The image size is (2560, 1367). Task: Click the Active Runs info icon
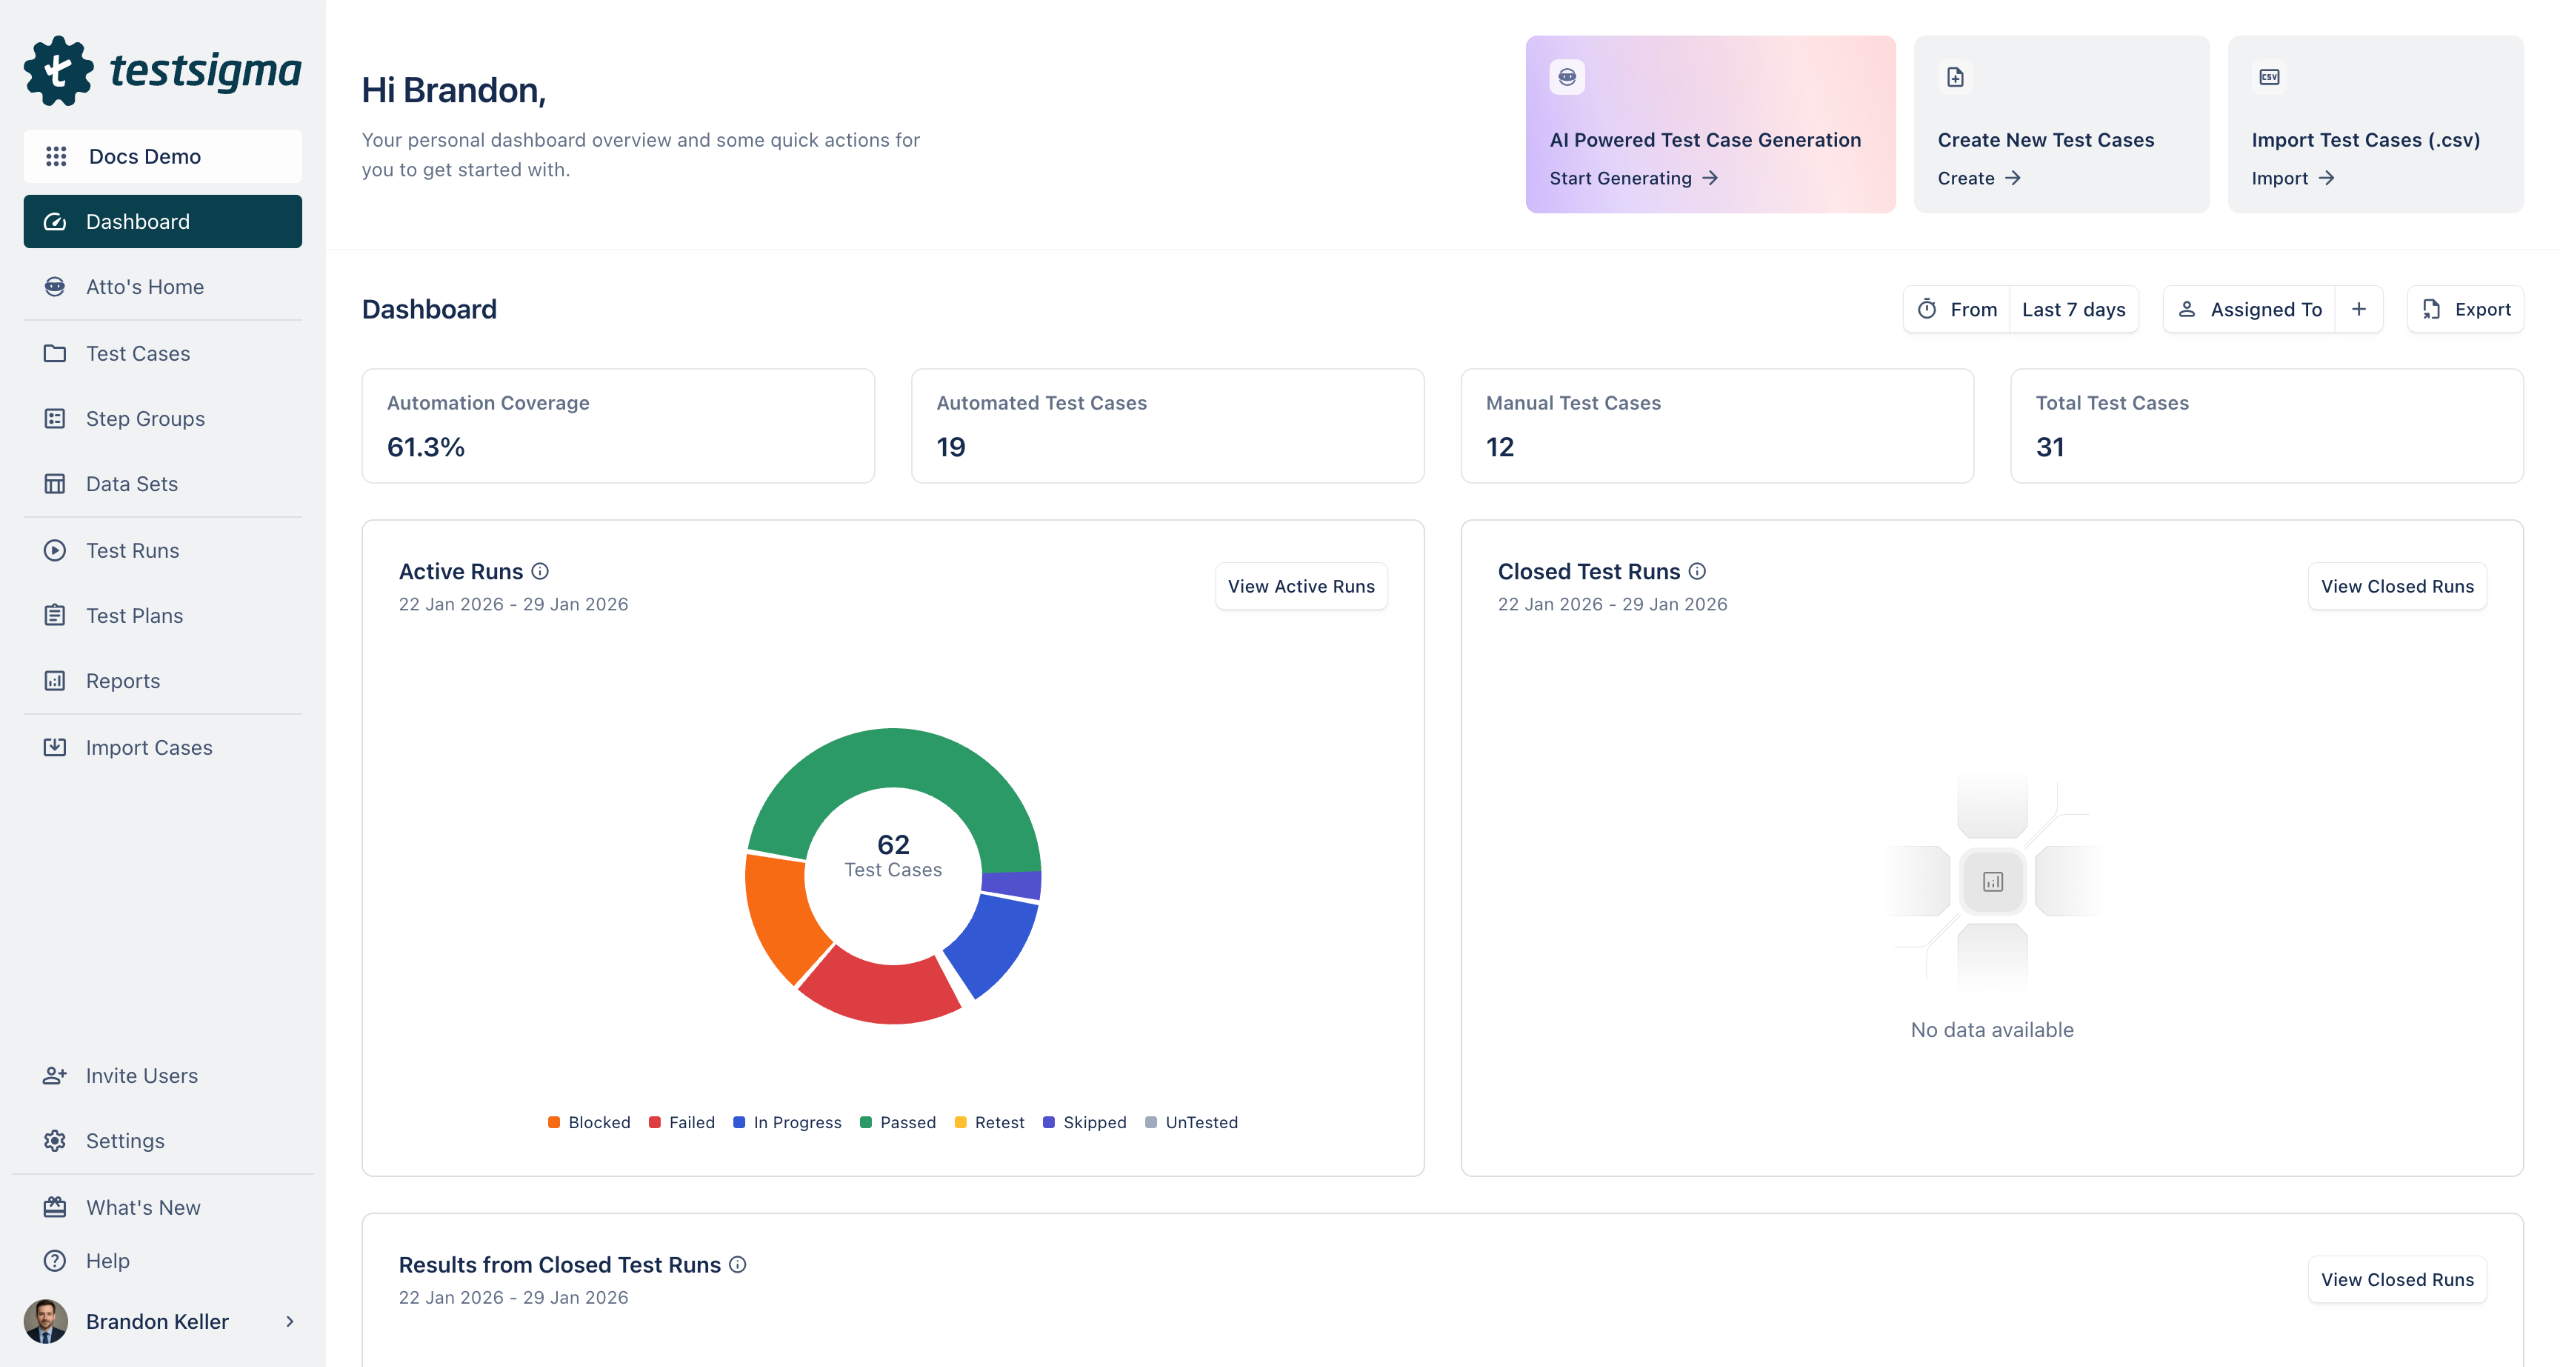pyautogui.click(x=540, y=571)
